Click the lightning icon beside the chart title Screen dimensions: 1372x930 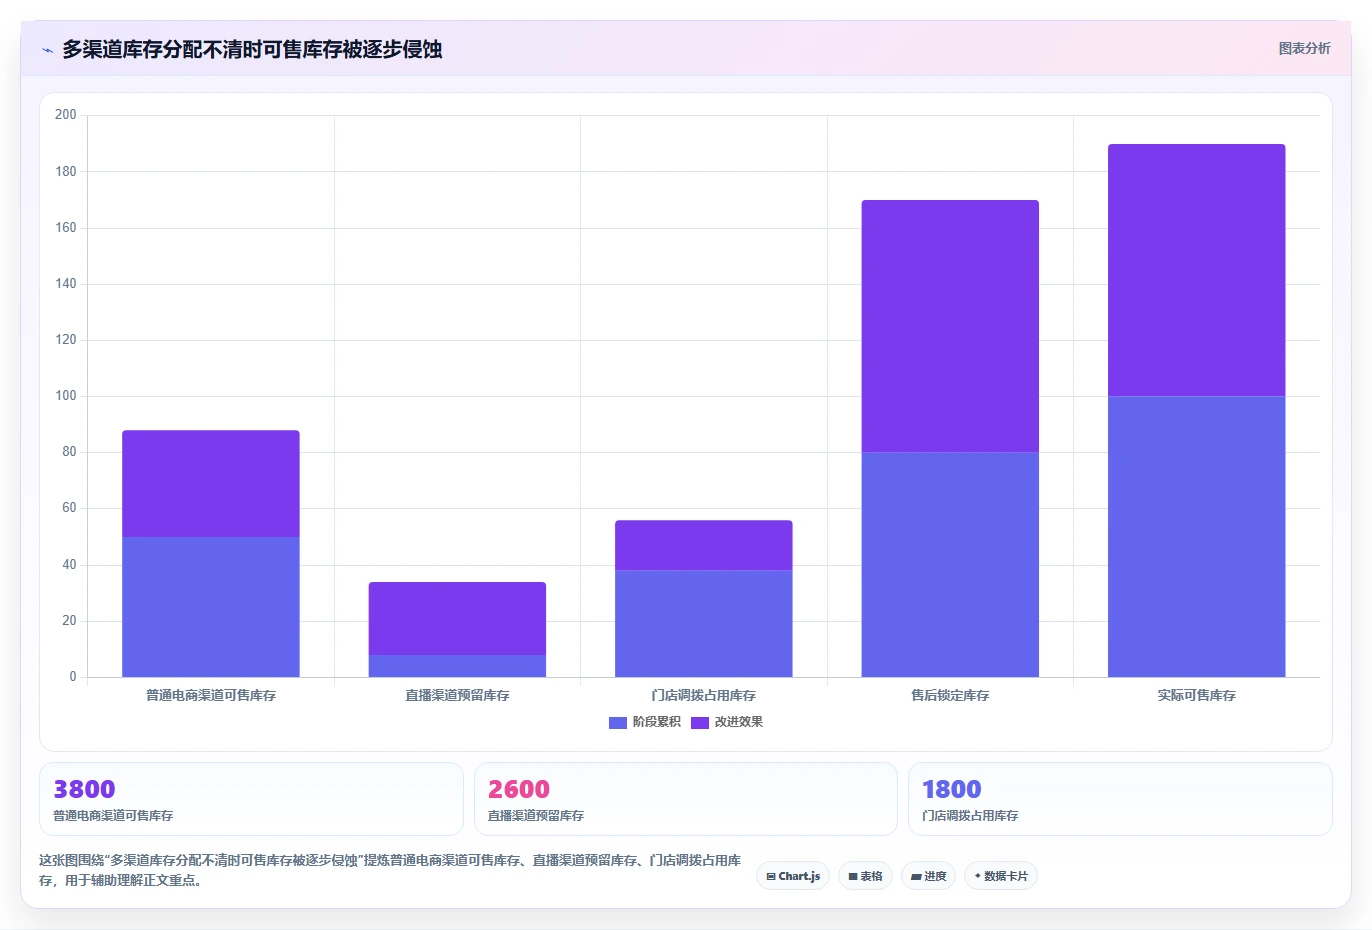pos(47,50)
